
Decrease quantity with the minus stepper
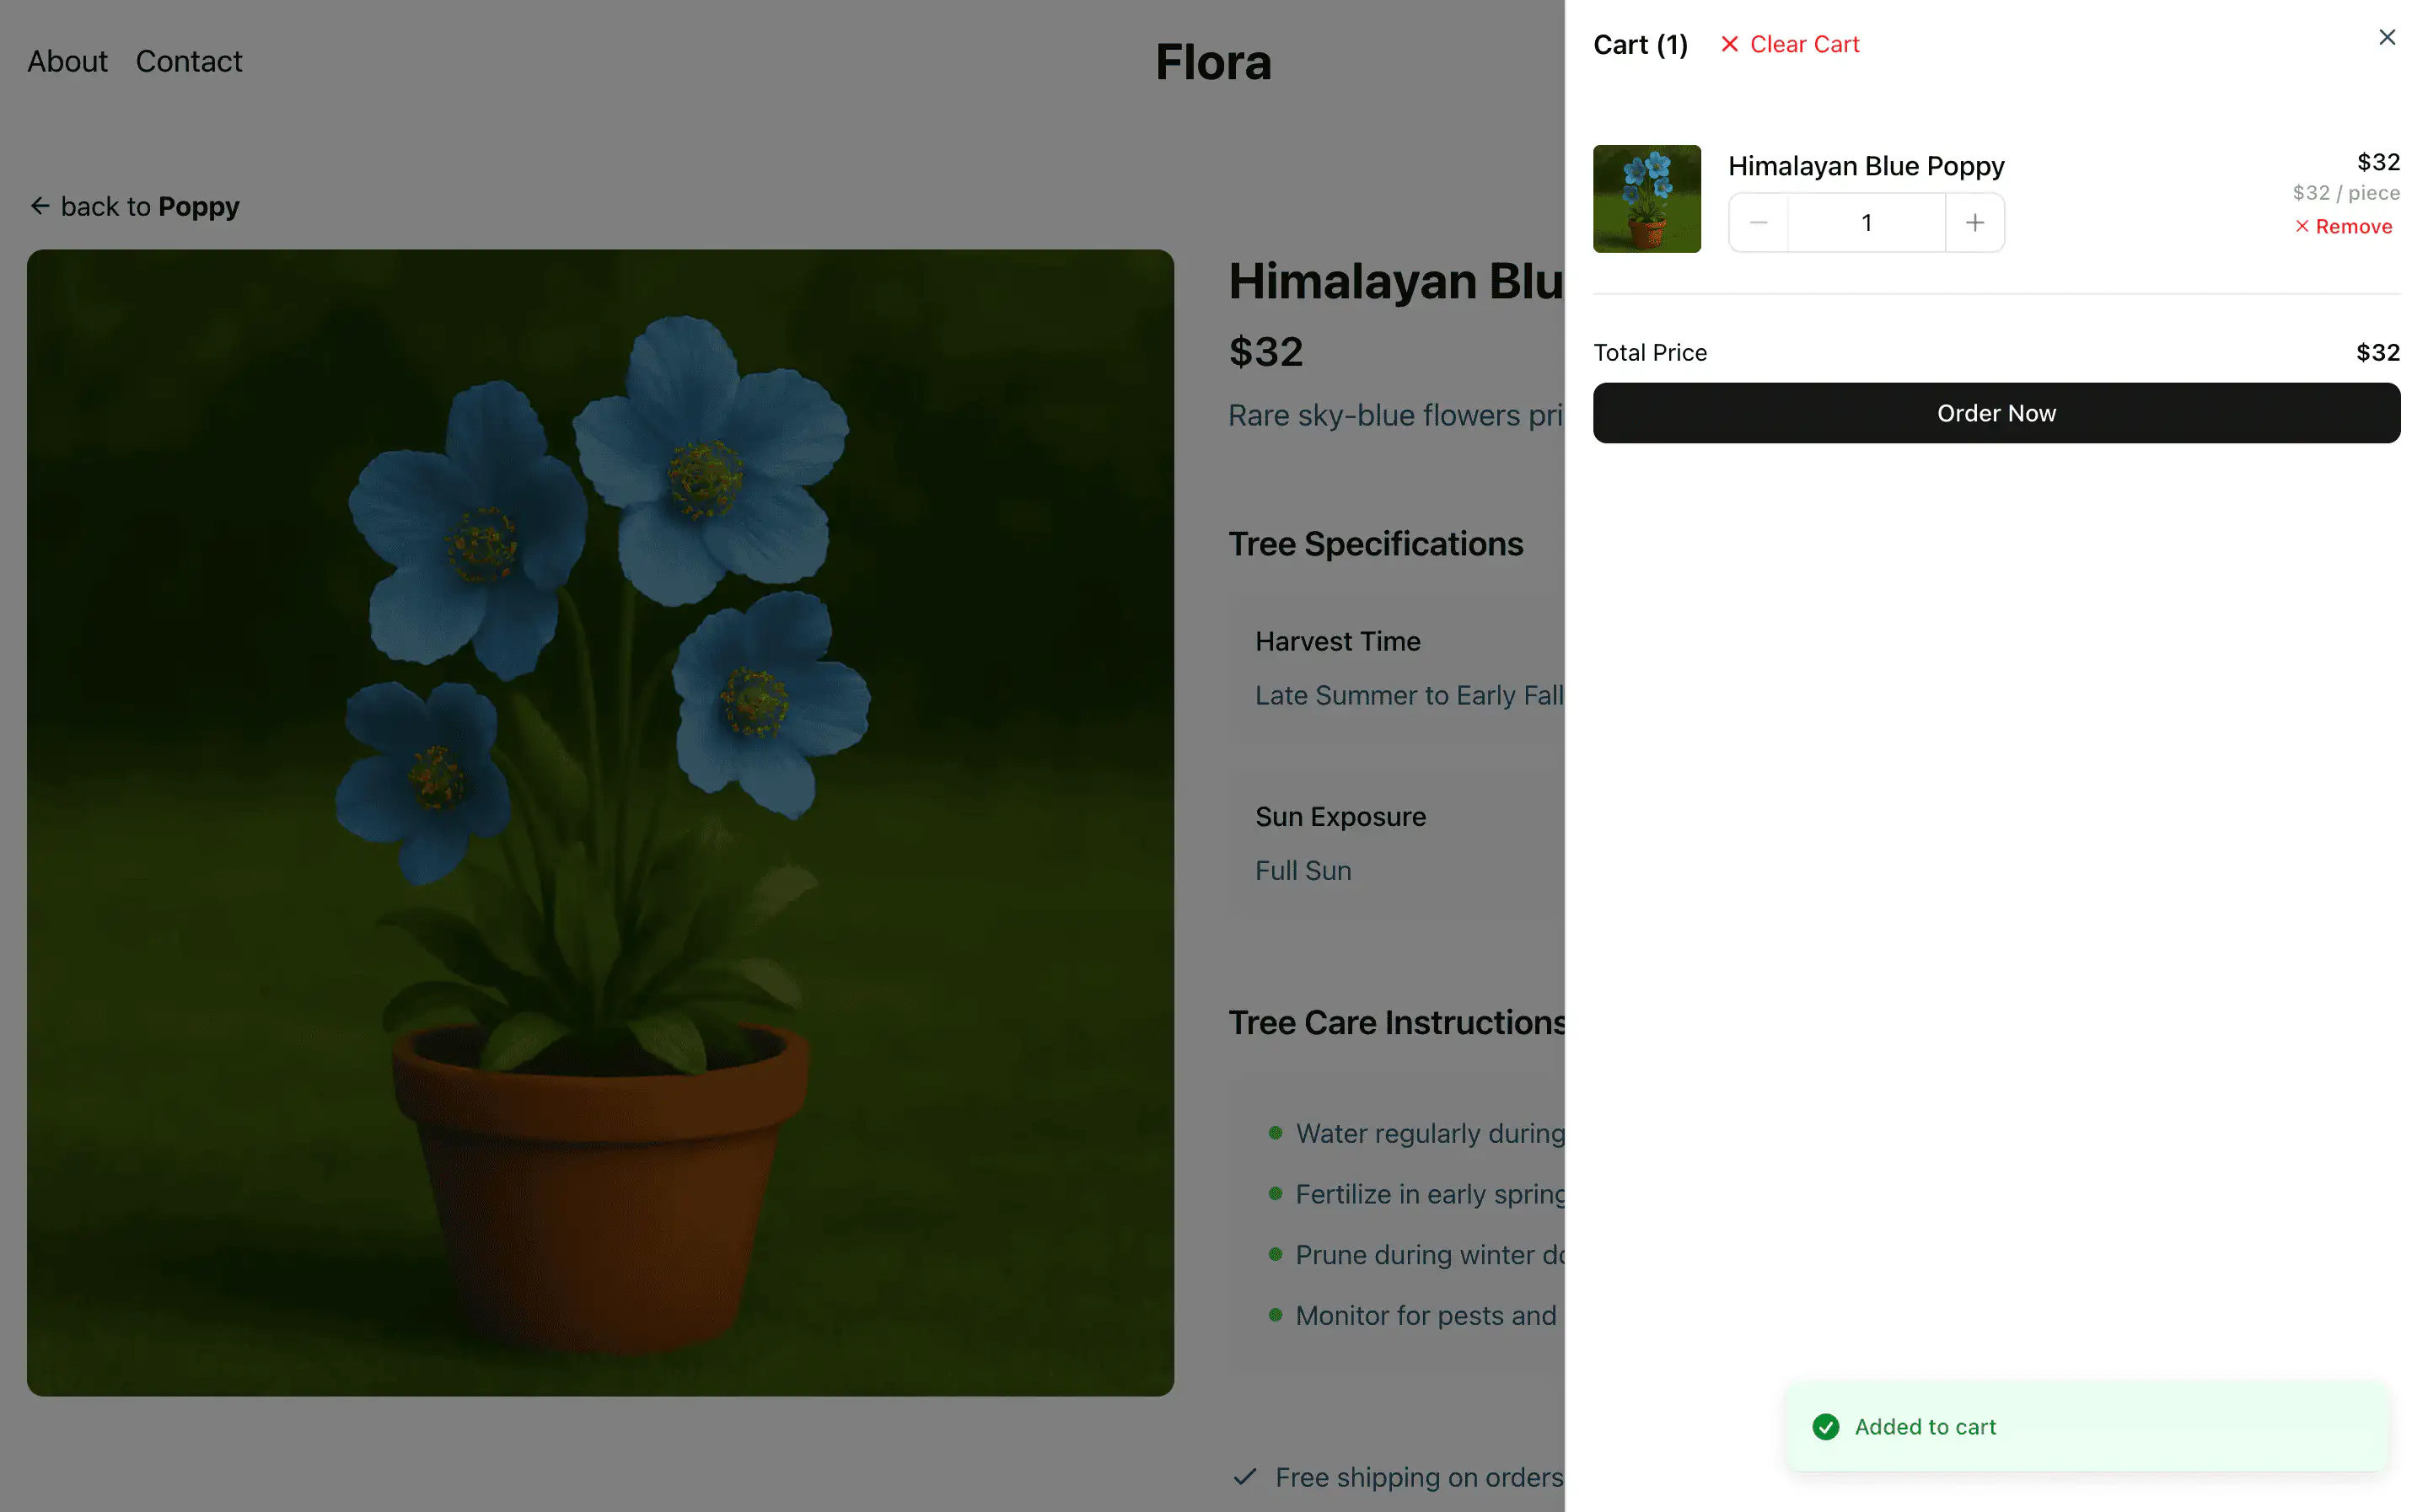[1758, 222]
